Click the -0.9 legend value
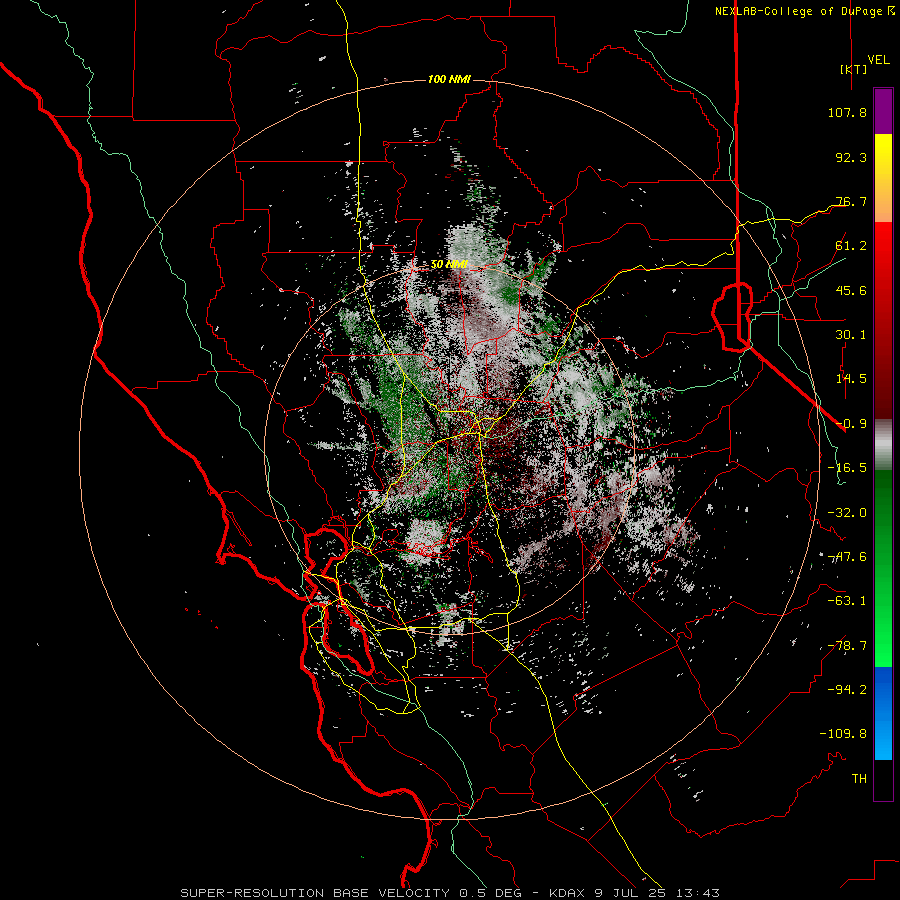900x900 pixels. [851, 424]
